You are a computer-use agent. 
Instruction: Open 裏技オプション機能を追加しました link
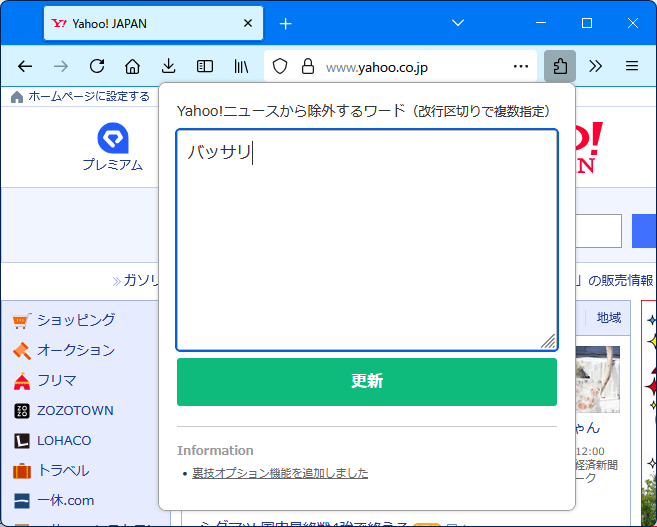280,473
